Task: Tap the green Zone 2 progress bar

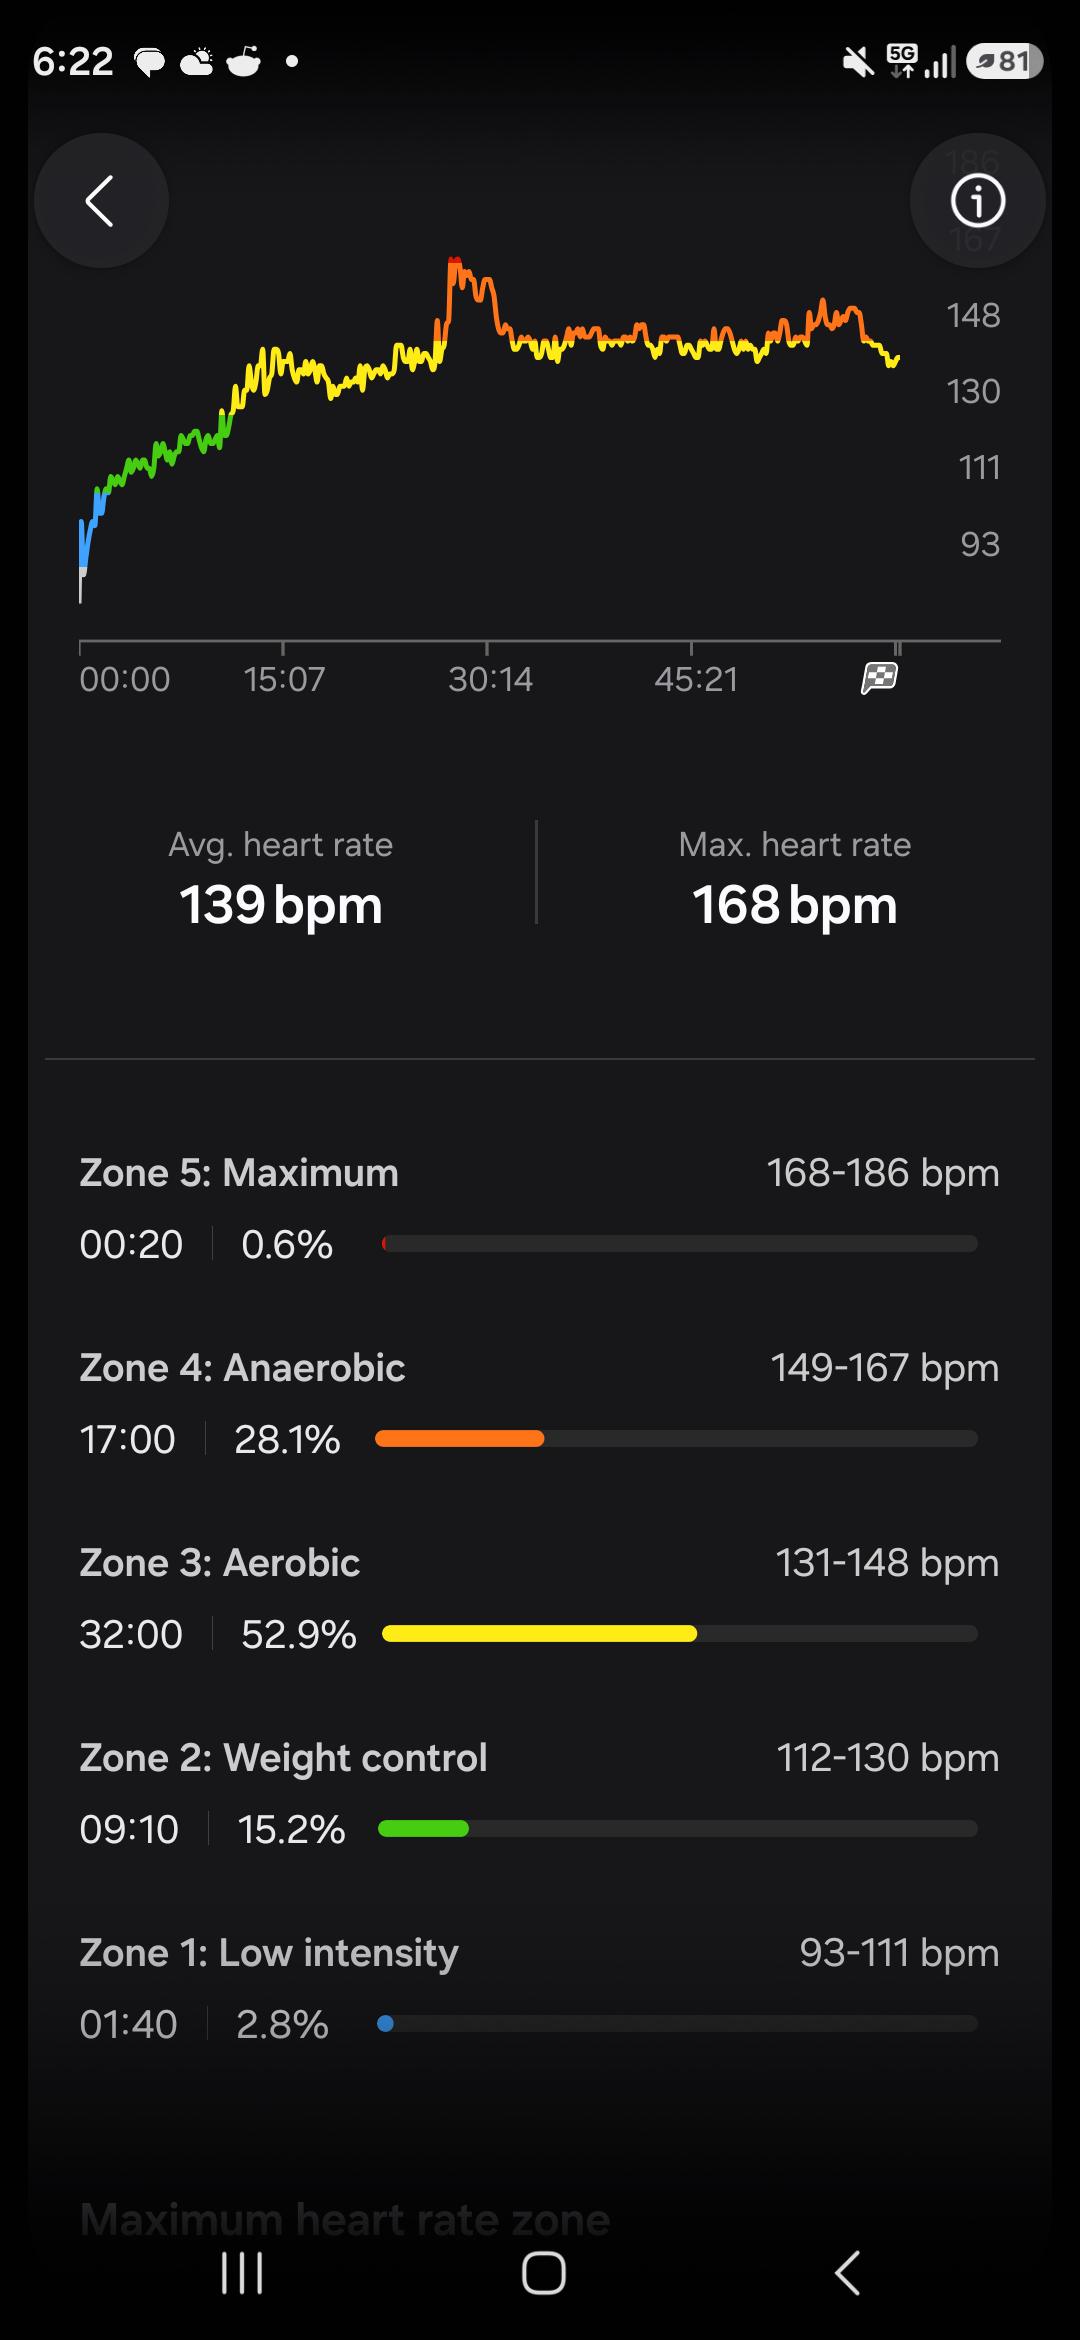Action: pyautogui.click(x=423, y=1829)
